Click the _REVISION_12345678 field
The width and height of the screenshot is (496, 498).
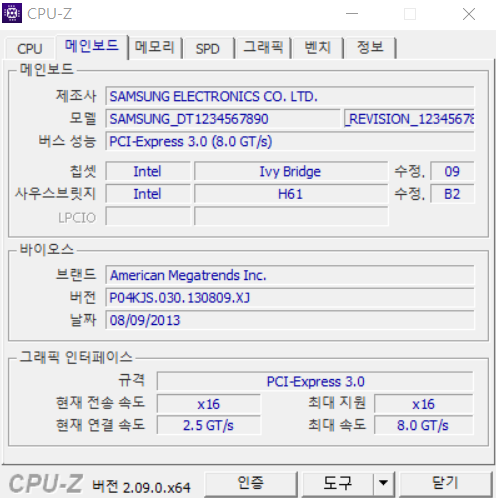coord(410,119)
